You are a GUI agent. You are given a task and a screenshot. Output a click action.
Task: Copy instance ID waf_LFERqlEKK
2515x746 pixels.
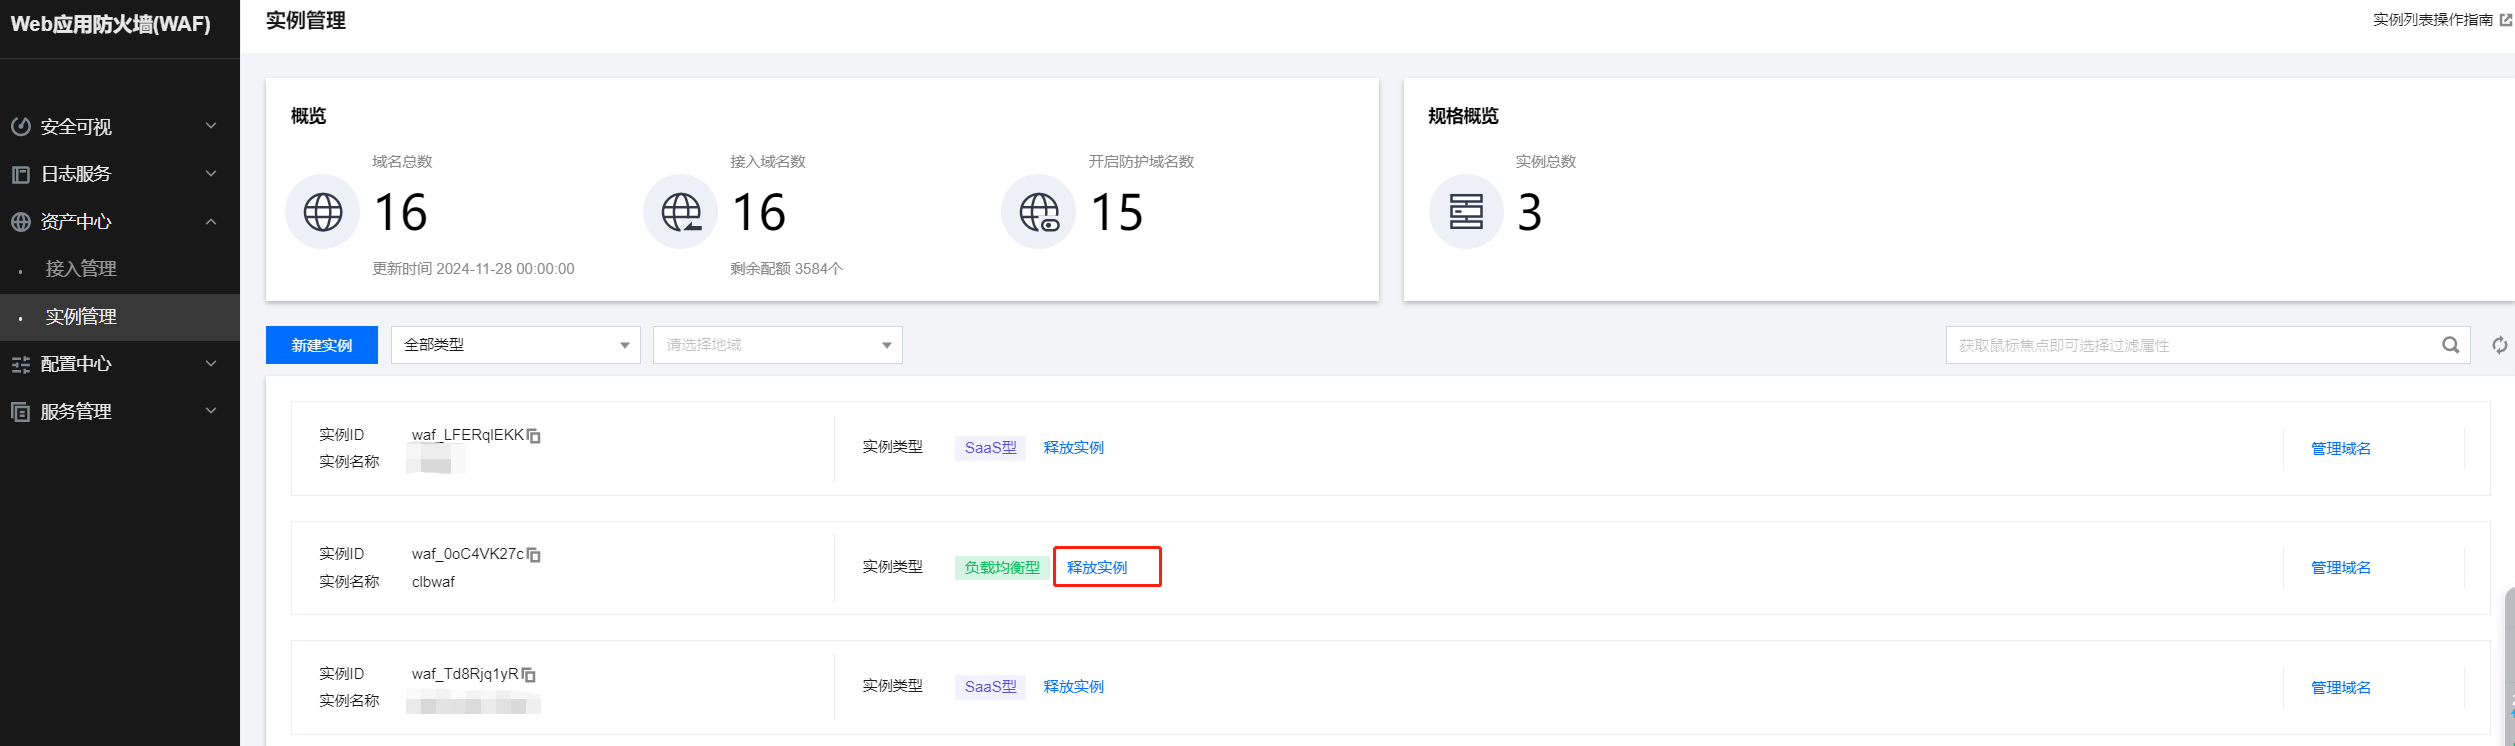[x=534, y=436]
